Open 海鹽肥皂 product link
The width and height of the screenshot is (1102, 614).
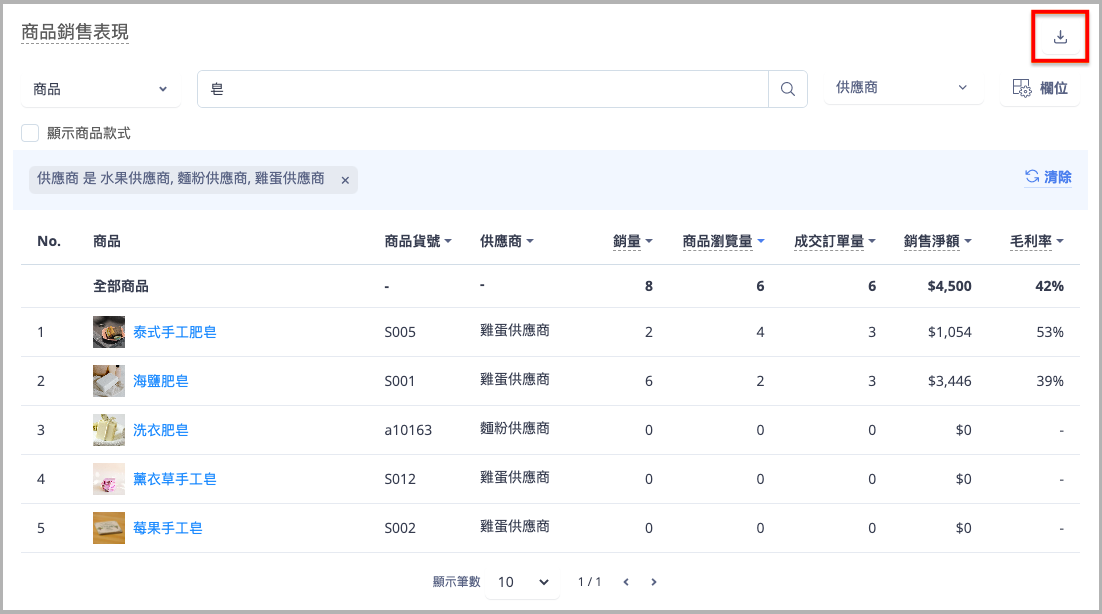click(161, 381)
